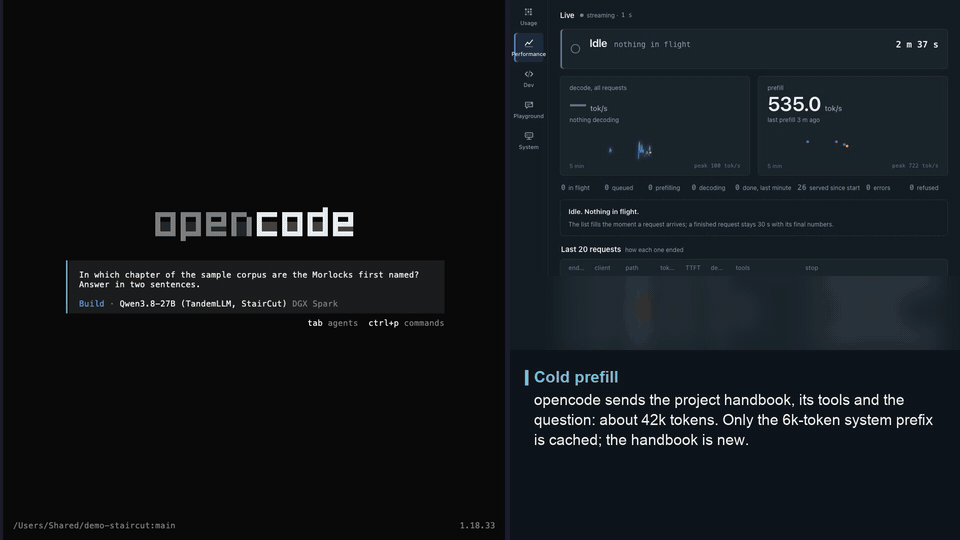Image resolution: width=960 pixels, height=540 pixels.
Task: Click the /Users/Shared/demo-staircut:main path
Action: coord(94,525)
